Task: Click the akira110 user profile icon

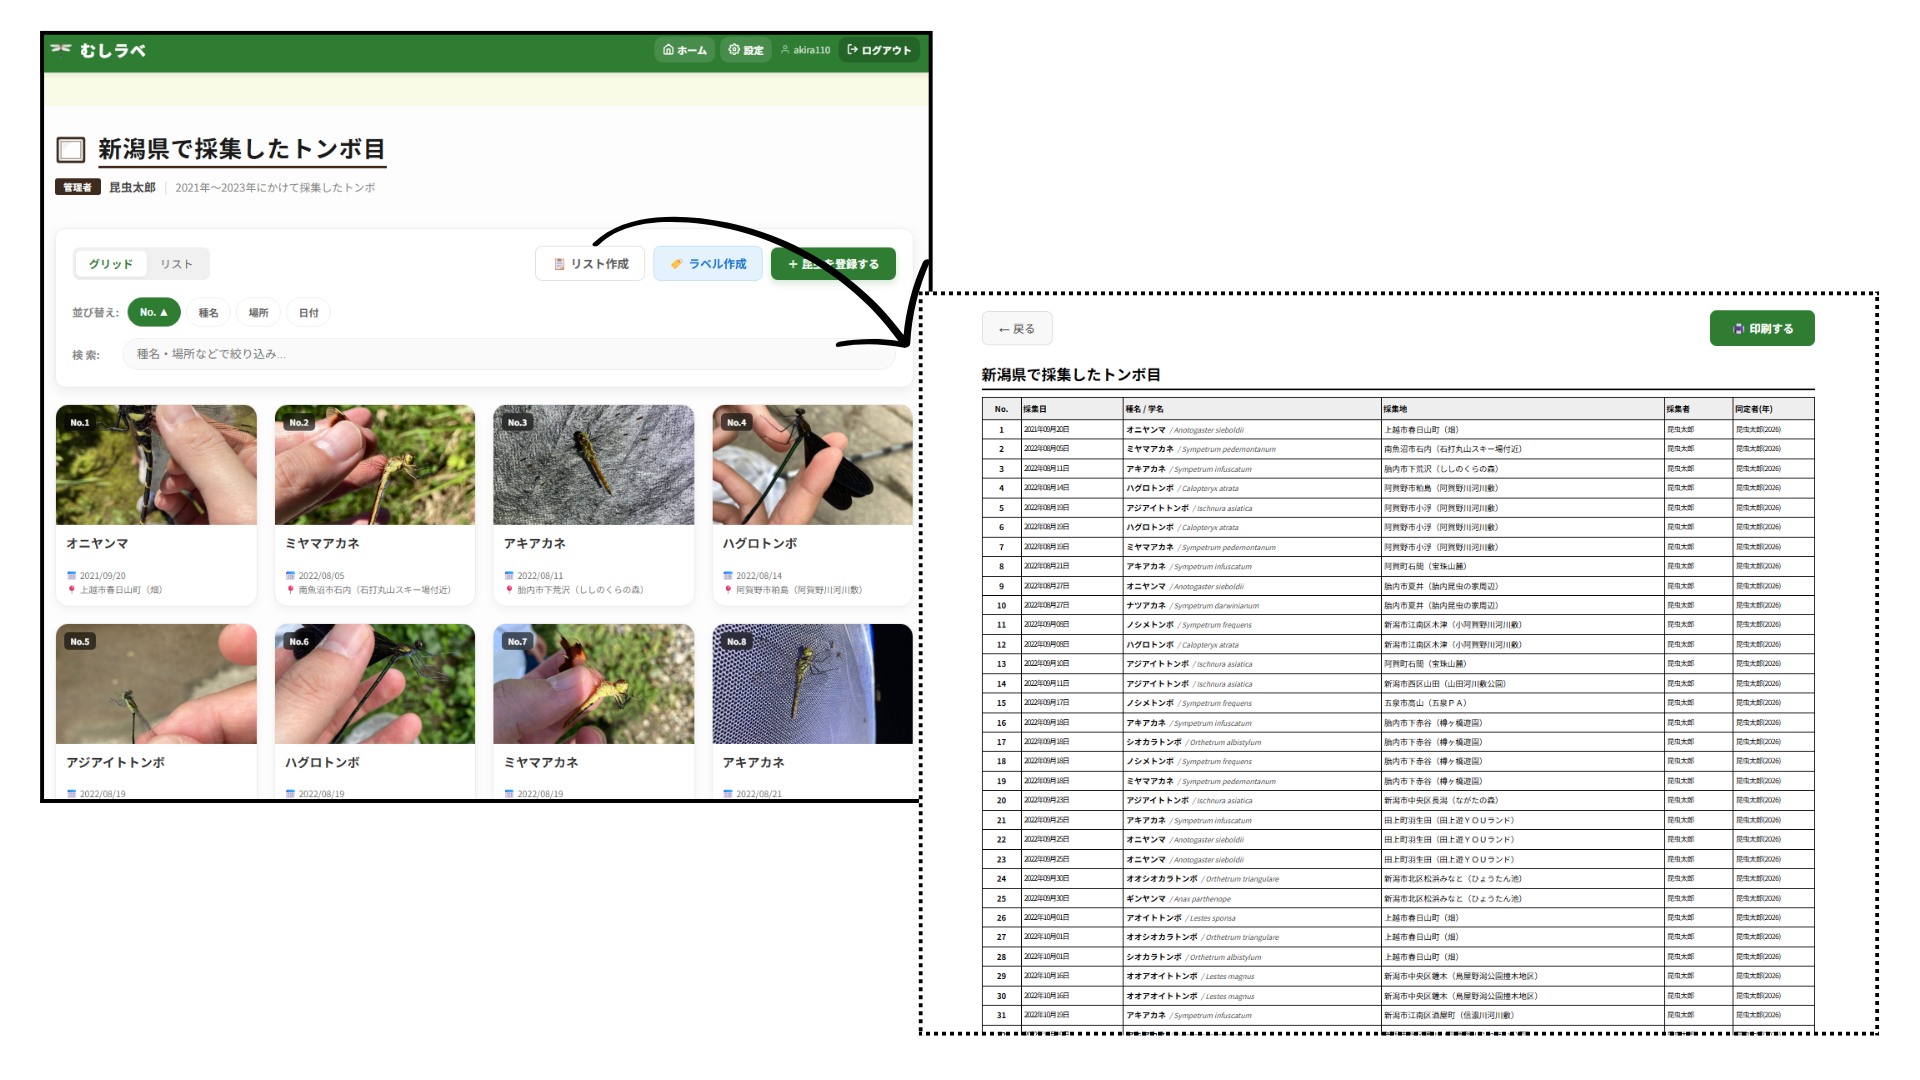Action: coord(785,49)
